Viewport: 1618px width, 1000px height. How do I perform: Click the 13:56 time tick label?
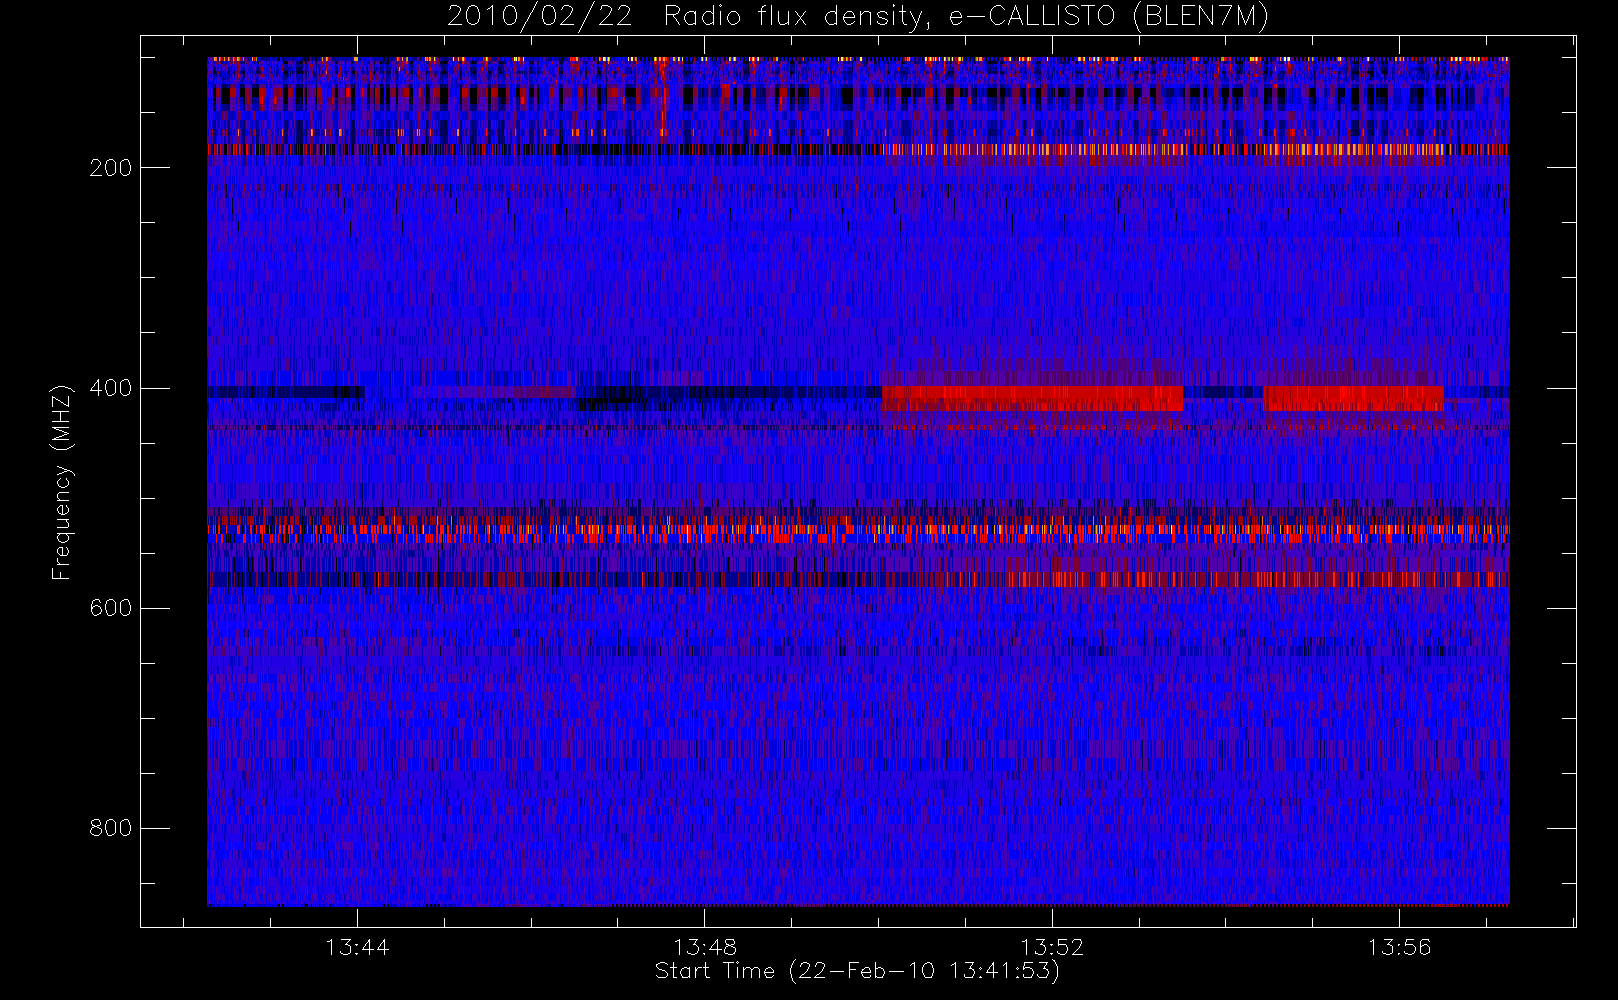pyautogui.click(x=1399, y=947)
